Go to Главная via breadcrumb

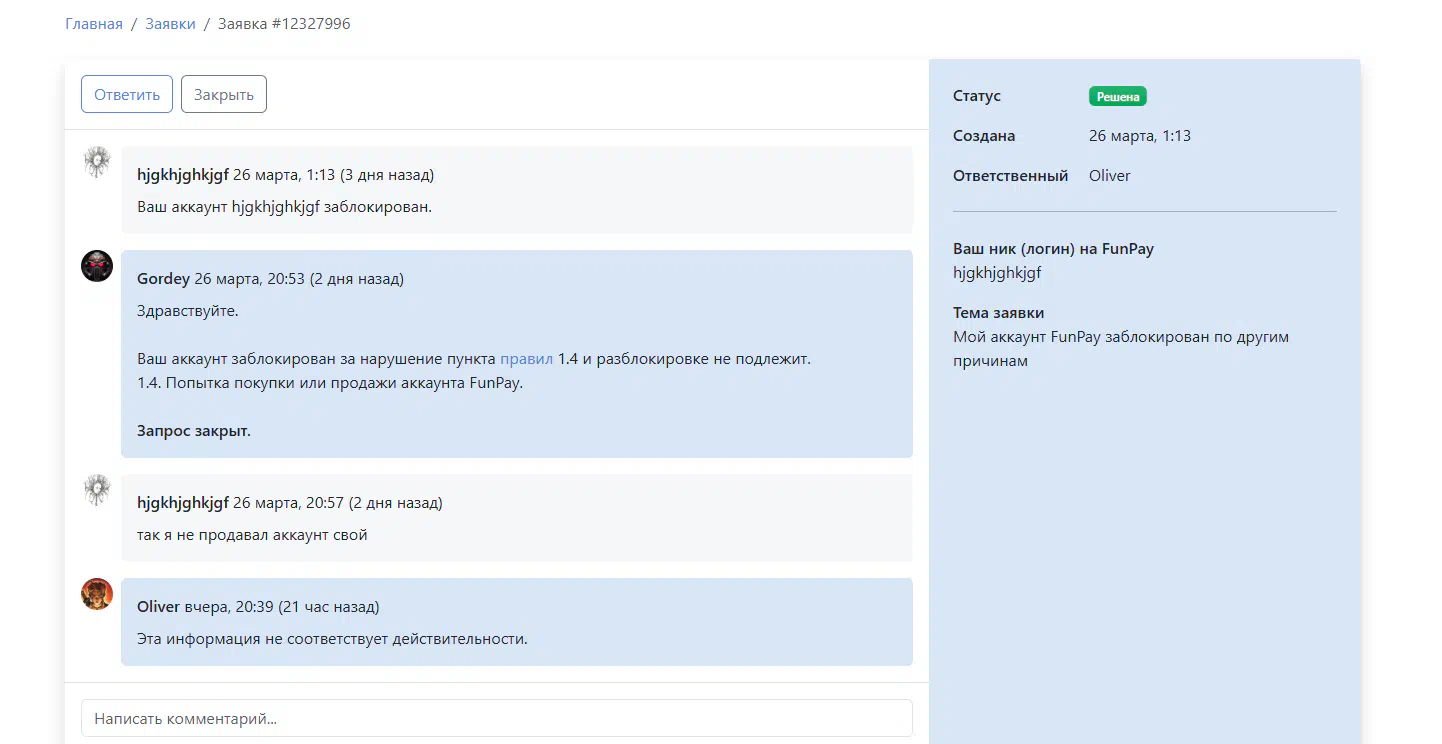(94, 23)
